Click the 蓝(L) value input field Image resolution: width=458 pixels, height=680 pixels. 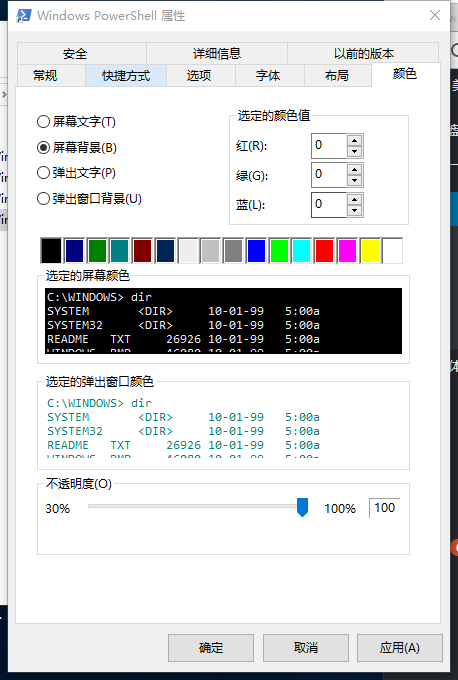tap(329, 205)
